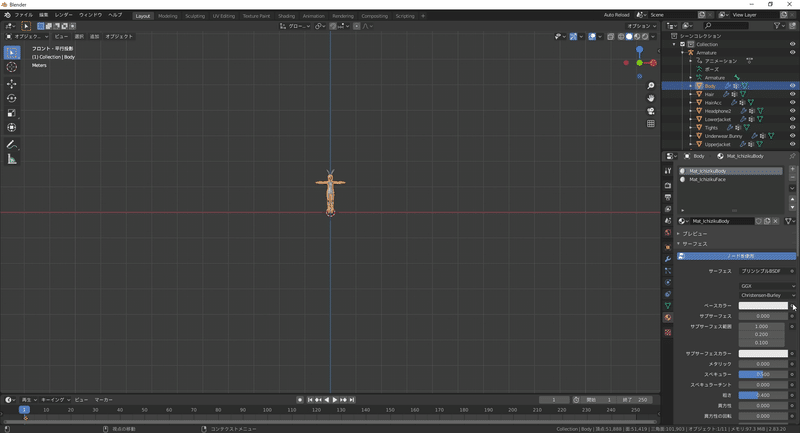The width and height of the screenshot is (800, 433).
Task: Switch to the Shading workspace tab
Action: pos(286,16)
